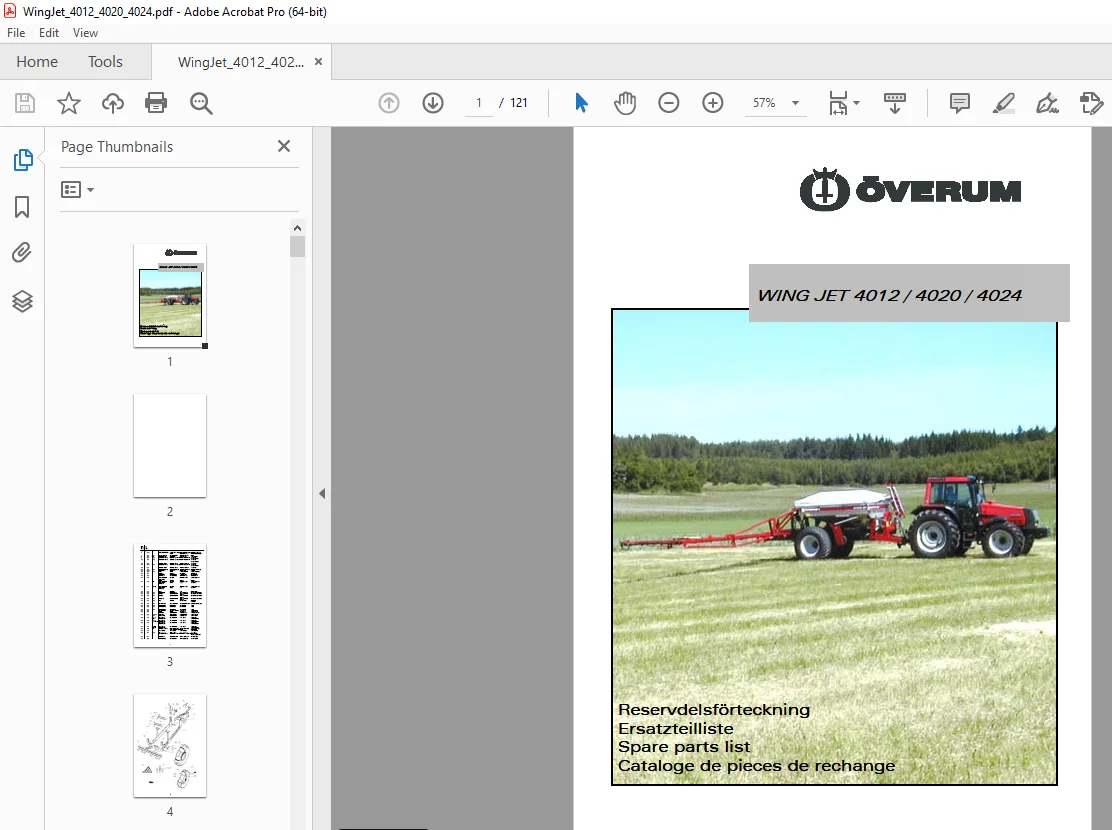Click the Print file icon
The height and width of the screenshot is (830, 1112).
(x=156, y=104)
